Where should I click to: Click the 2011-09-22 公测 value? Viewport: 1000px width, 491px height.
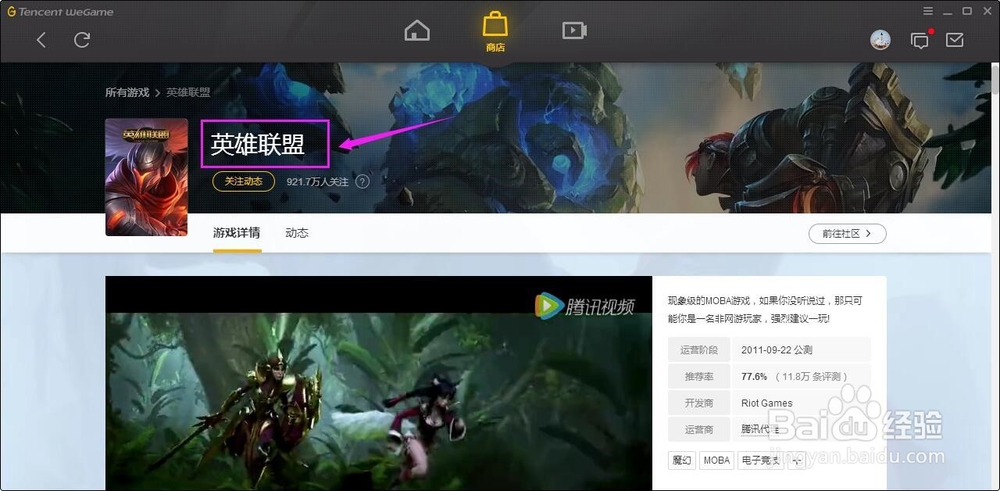coord(776,350)
